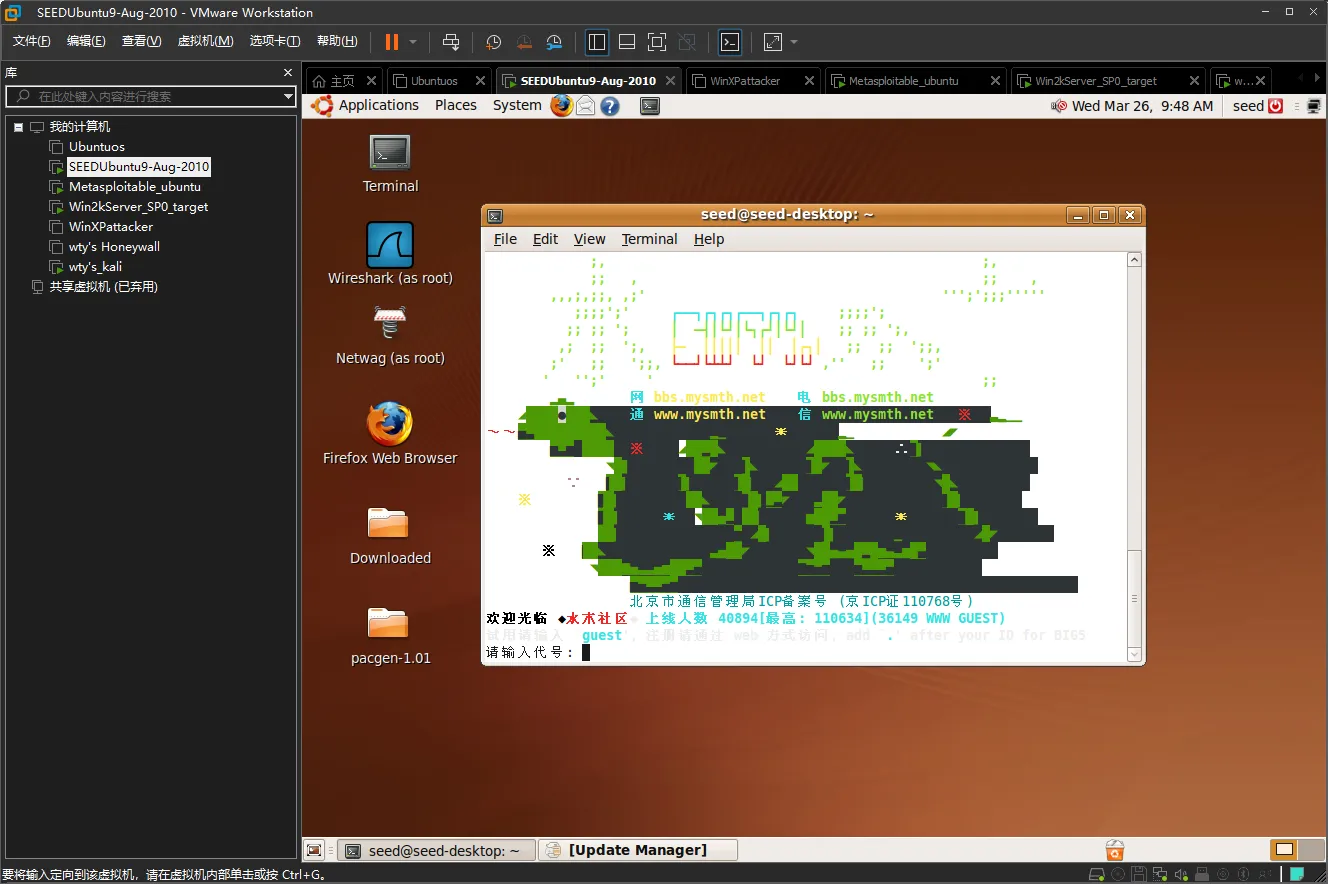This screenshot has width=1328, height=884.
Task: Select wty's_kali in the library tree
Action: point(95,267)
